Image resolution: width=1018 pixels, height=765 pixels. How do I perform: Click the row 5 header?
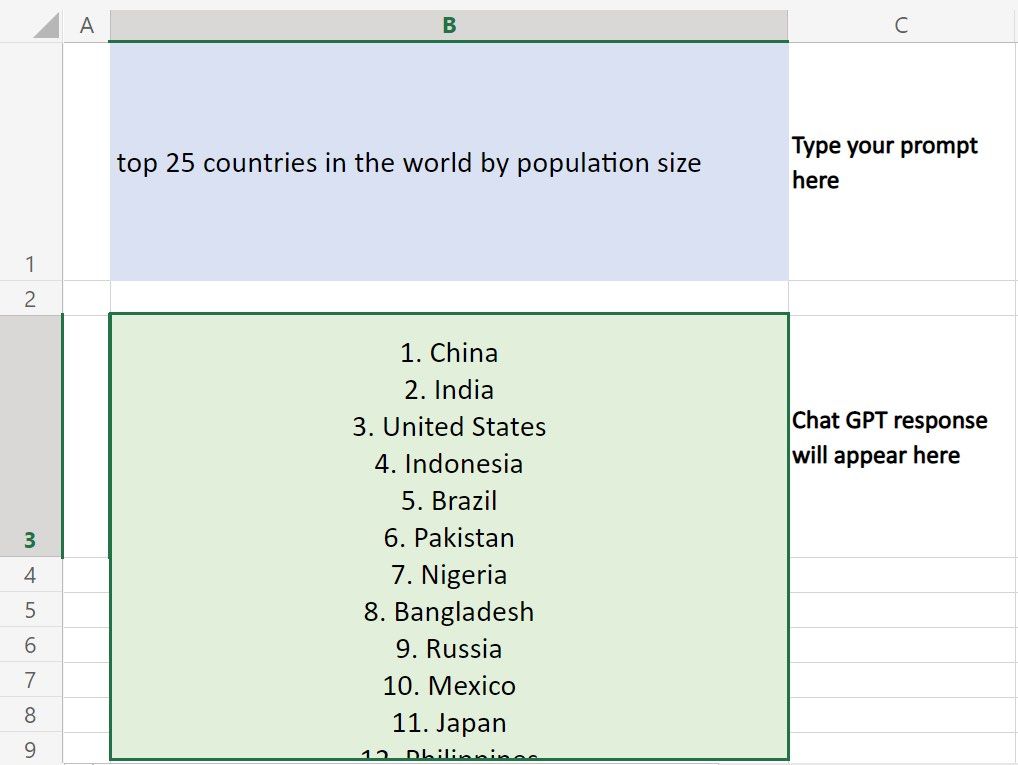tap(31, 610)
